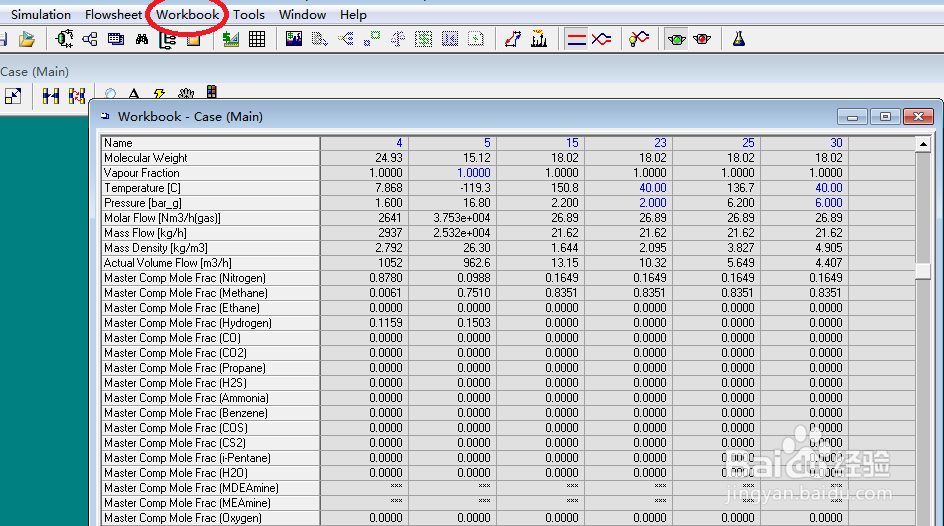Activate solver with green light icon
The image size is (944, 526).
pyautogui.click(x=676, y=40)
